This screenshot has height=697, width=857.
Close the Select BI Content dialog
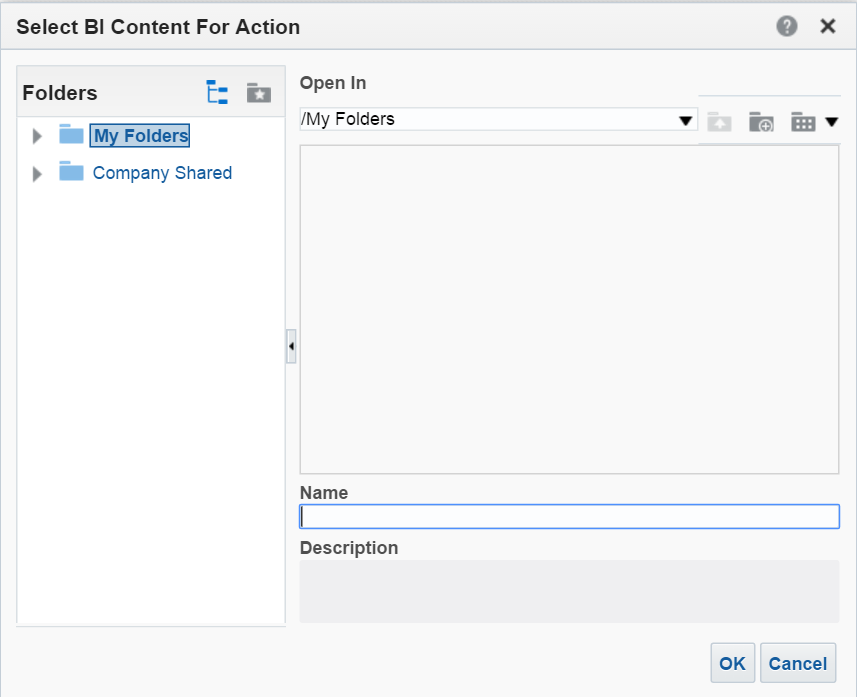[828, 27]
